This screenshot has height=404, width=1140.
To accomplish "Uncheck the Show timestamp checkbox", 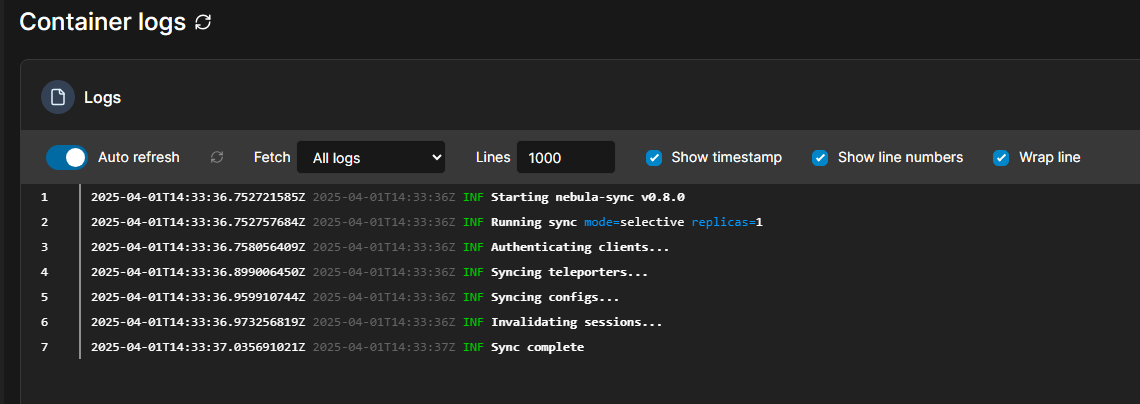I will (654, 157).
